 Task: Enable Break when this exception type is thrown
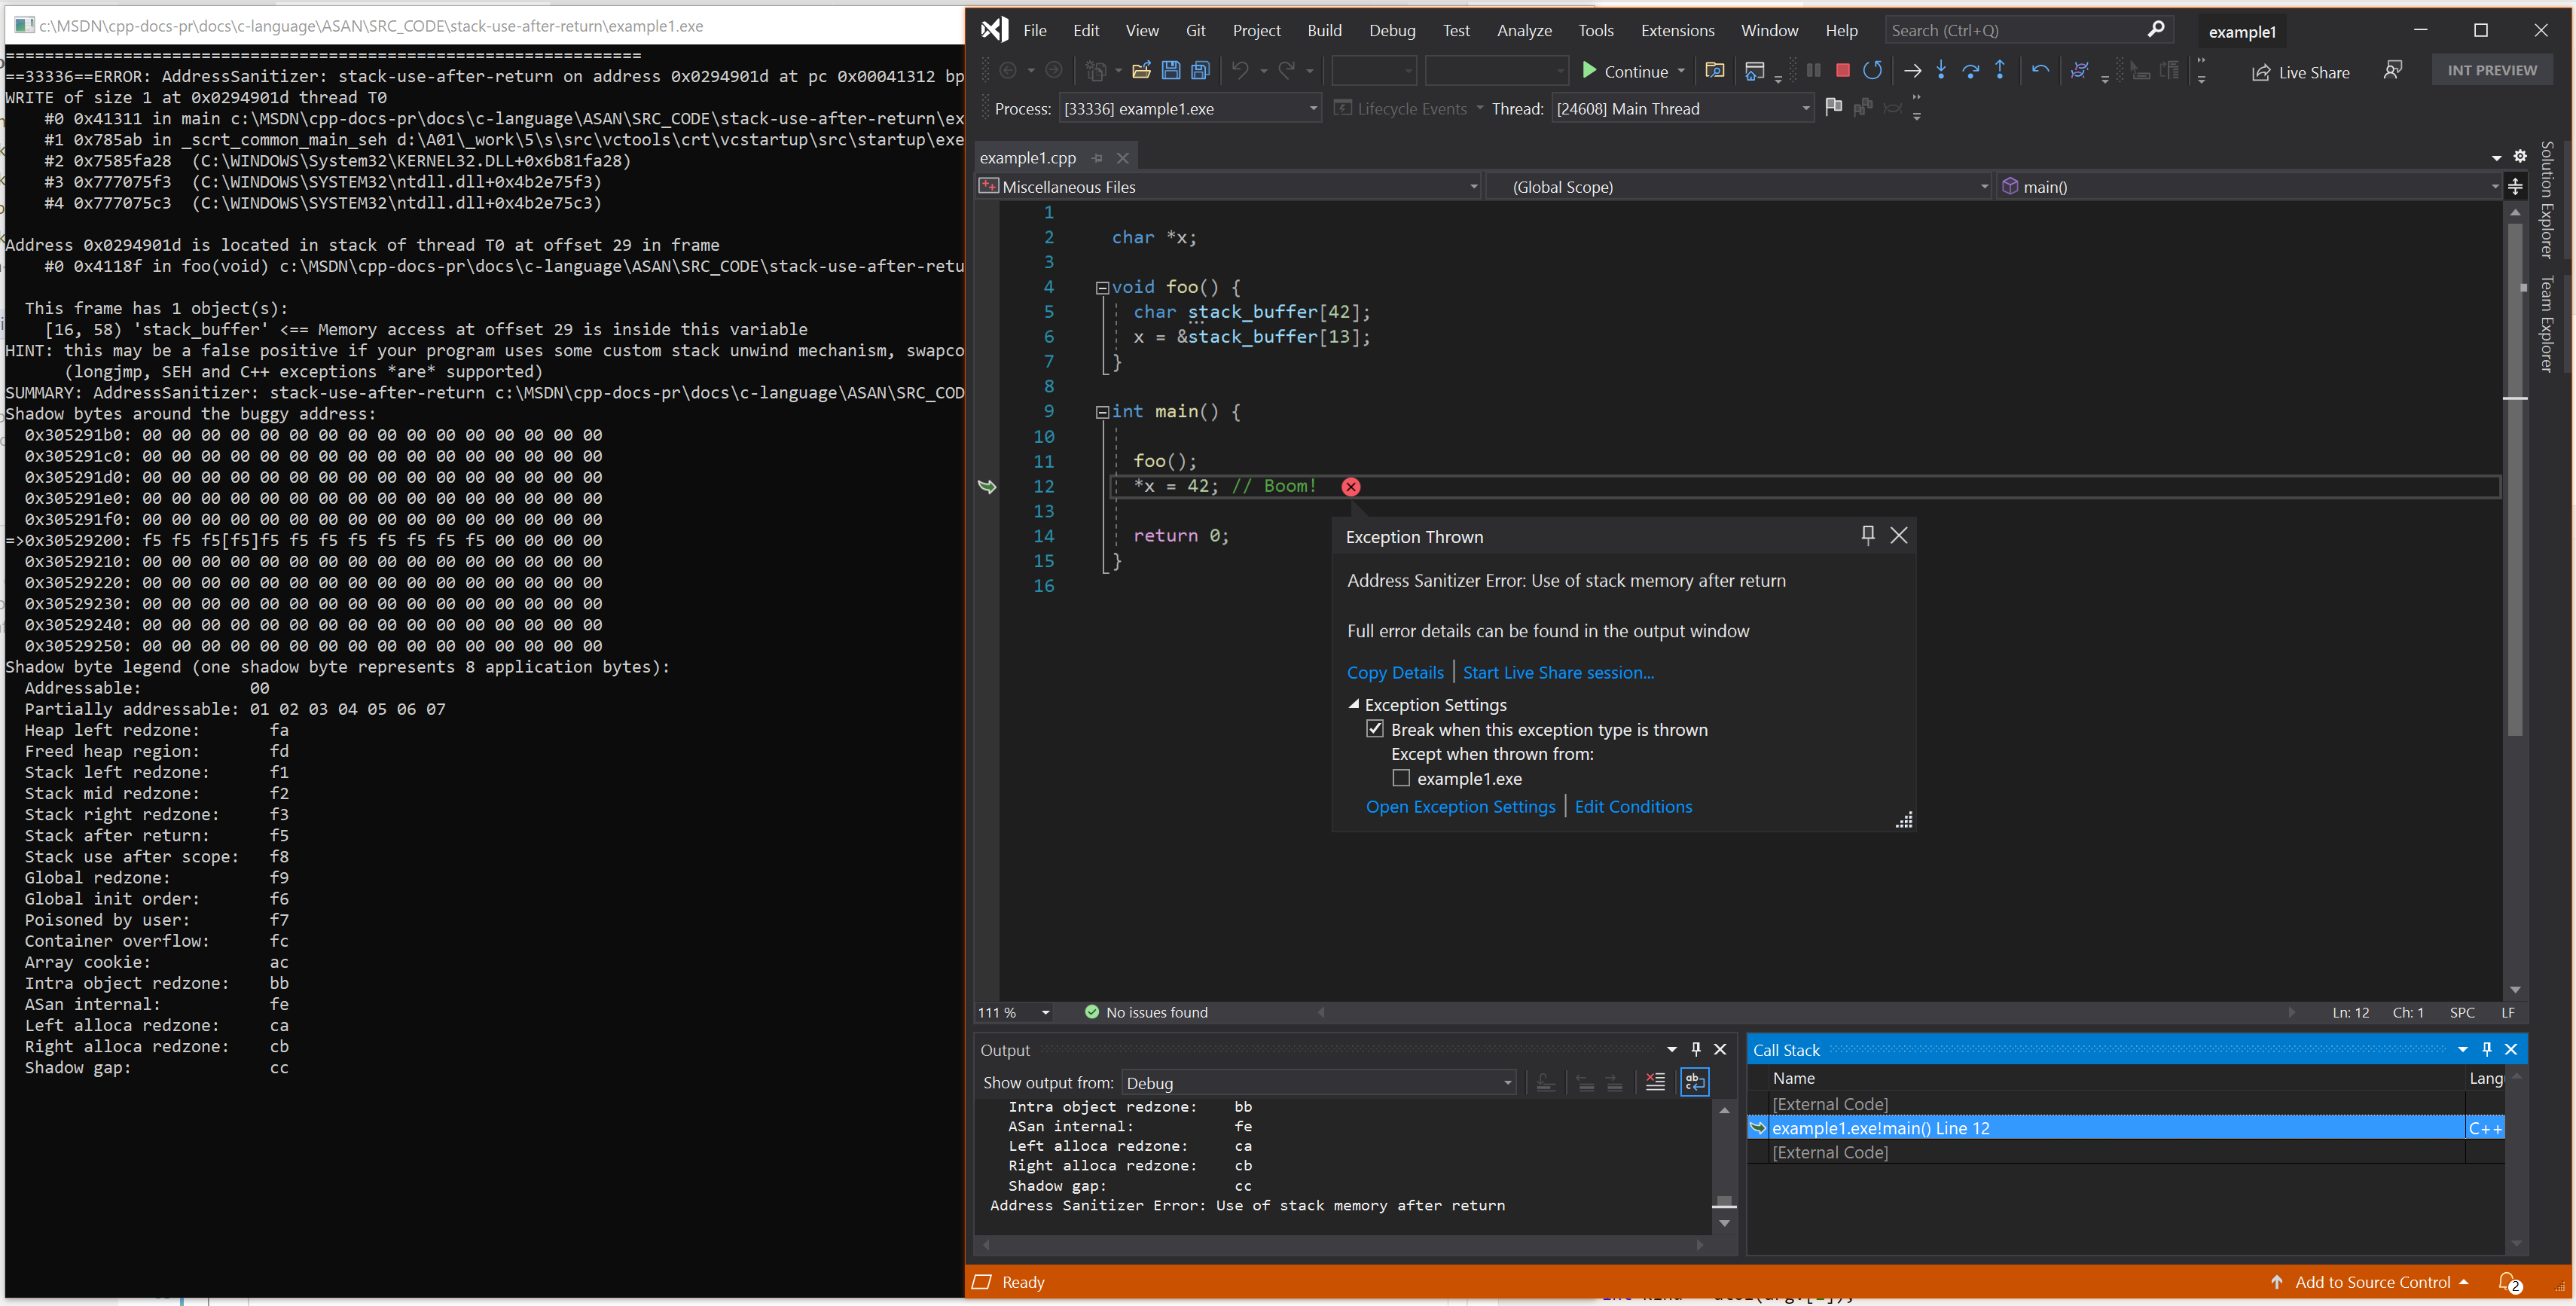click(1374, 730)
